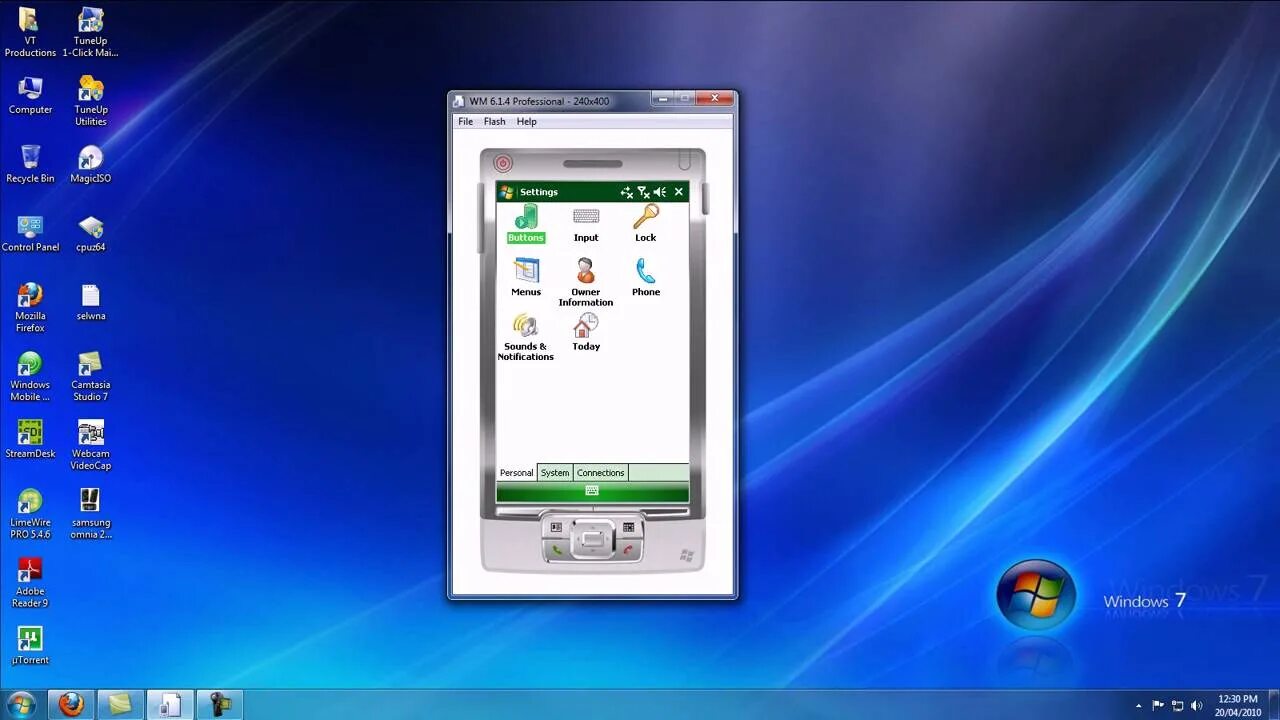Select the MagicISO desktop icon
This screenshot has width=1280, height=720.
tap(91, 164)
